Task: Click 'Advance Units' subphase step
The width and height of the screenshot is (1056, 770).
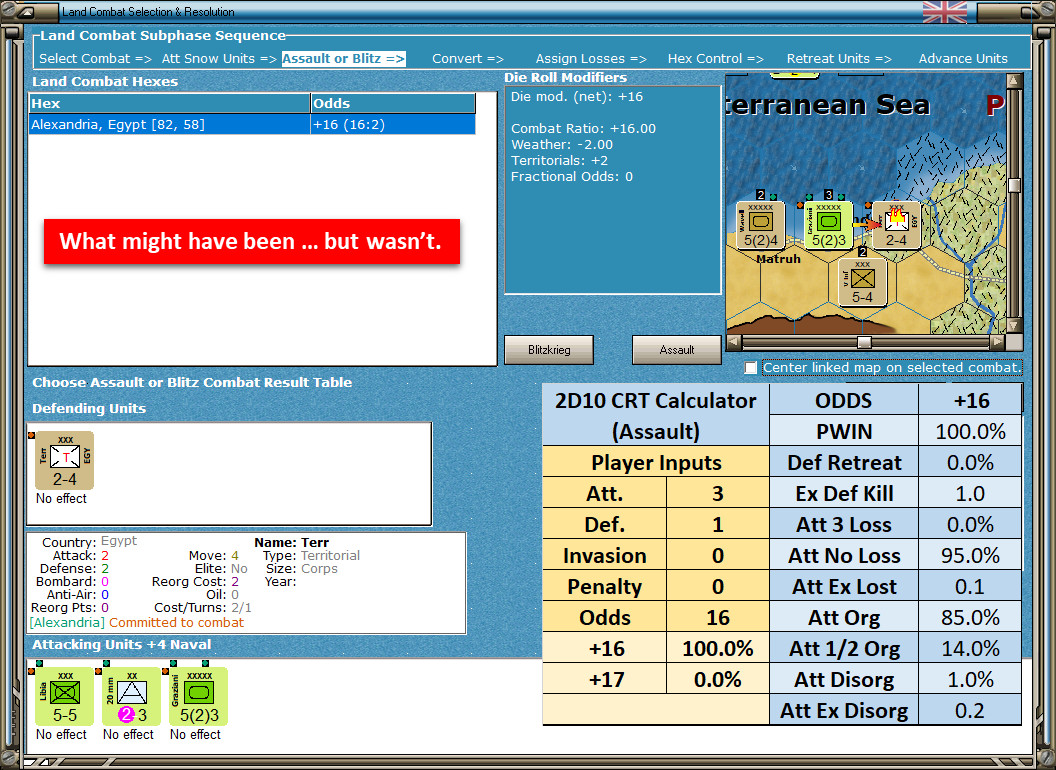Action: coord(963,59)
